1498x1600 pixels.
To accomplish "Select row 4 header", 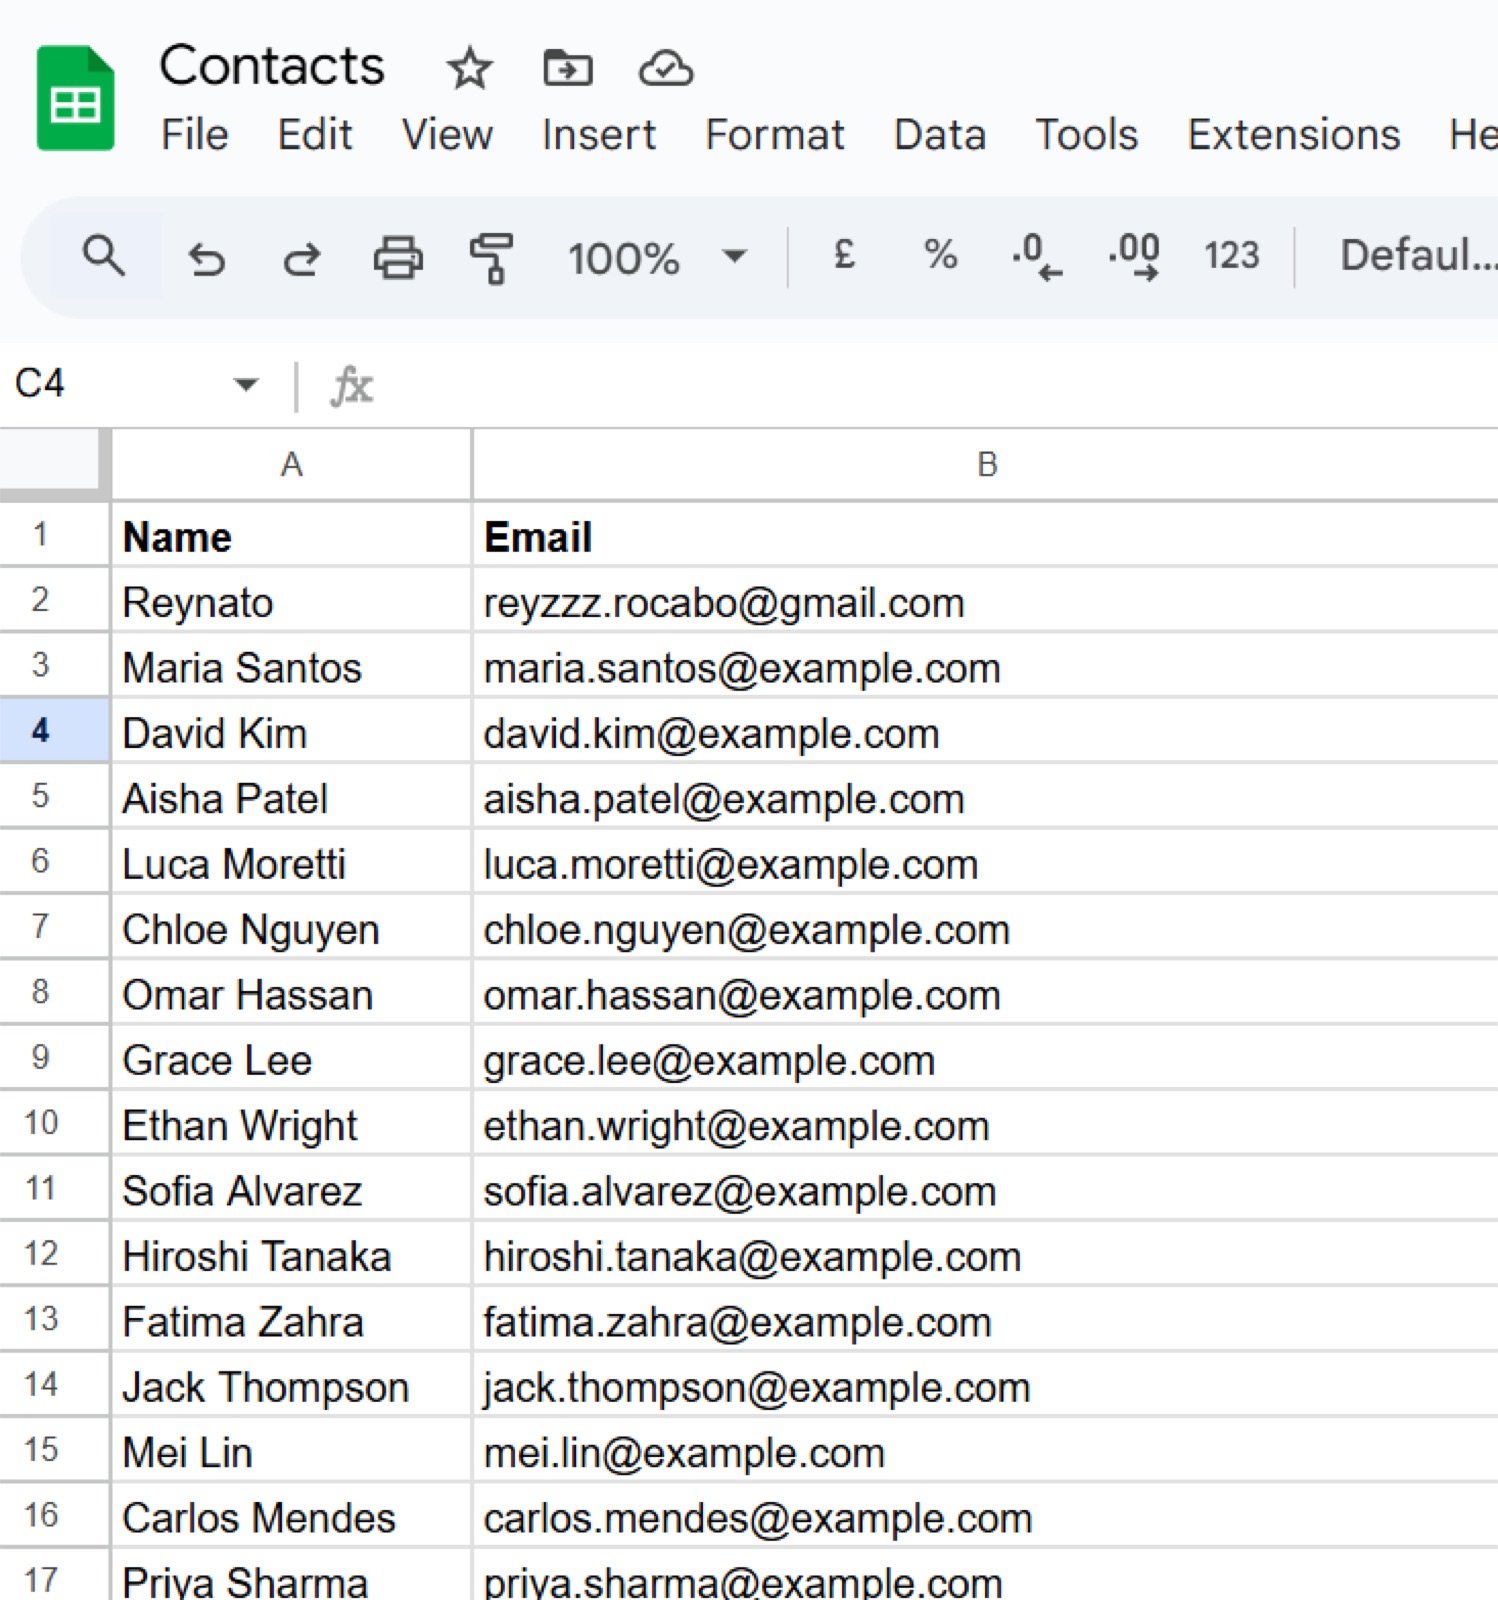I will 53,731.
